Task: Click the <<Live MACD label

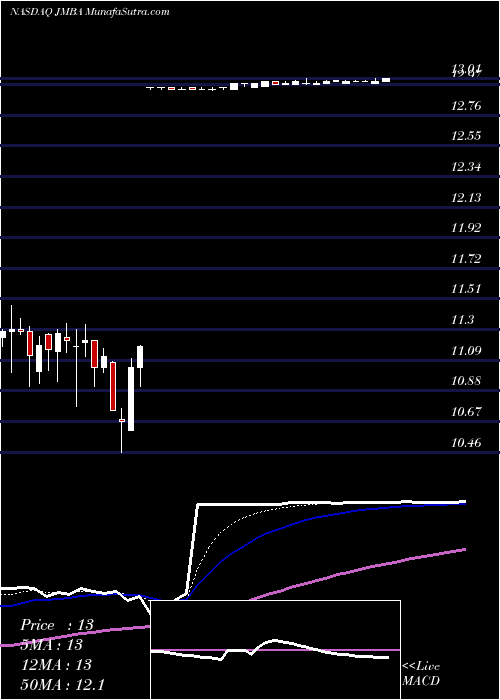Action: [421, 674]
